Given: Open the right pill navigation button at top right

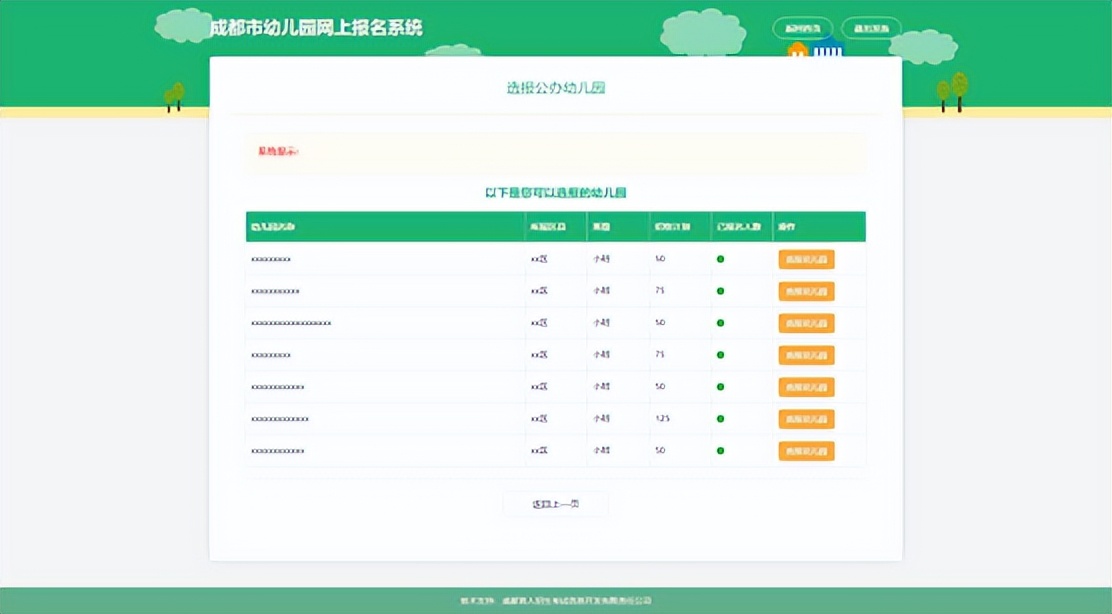Looking at the screenshot, I should tap(873, 29).
